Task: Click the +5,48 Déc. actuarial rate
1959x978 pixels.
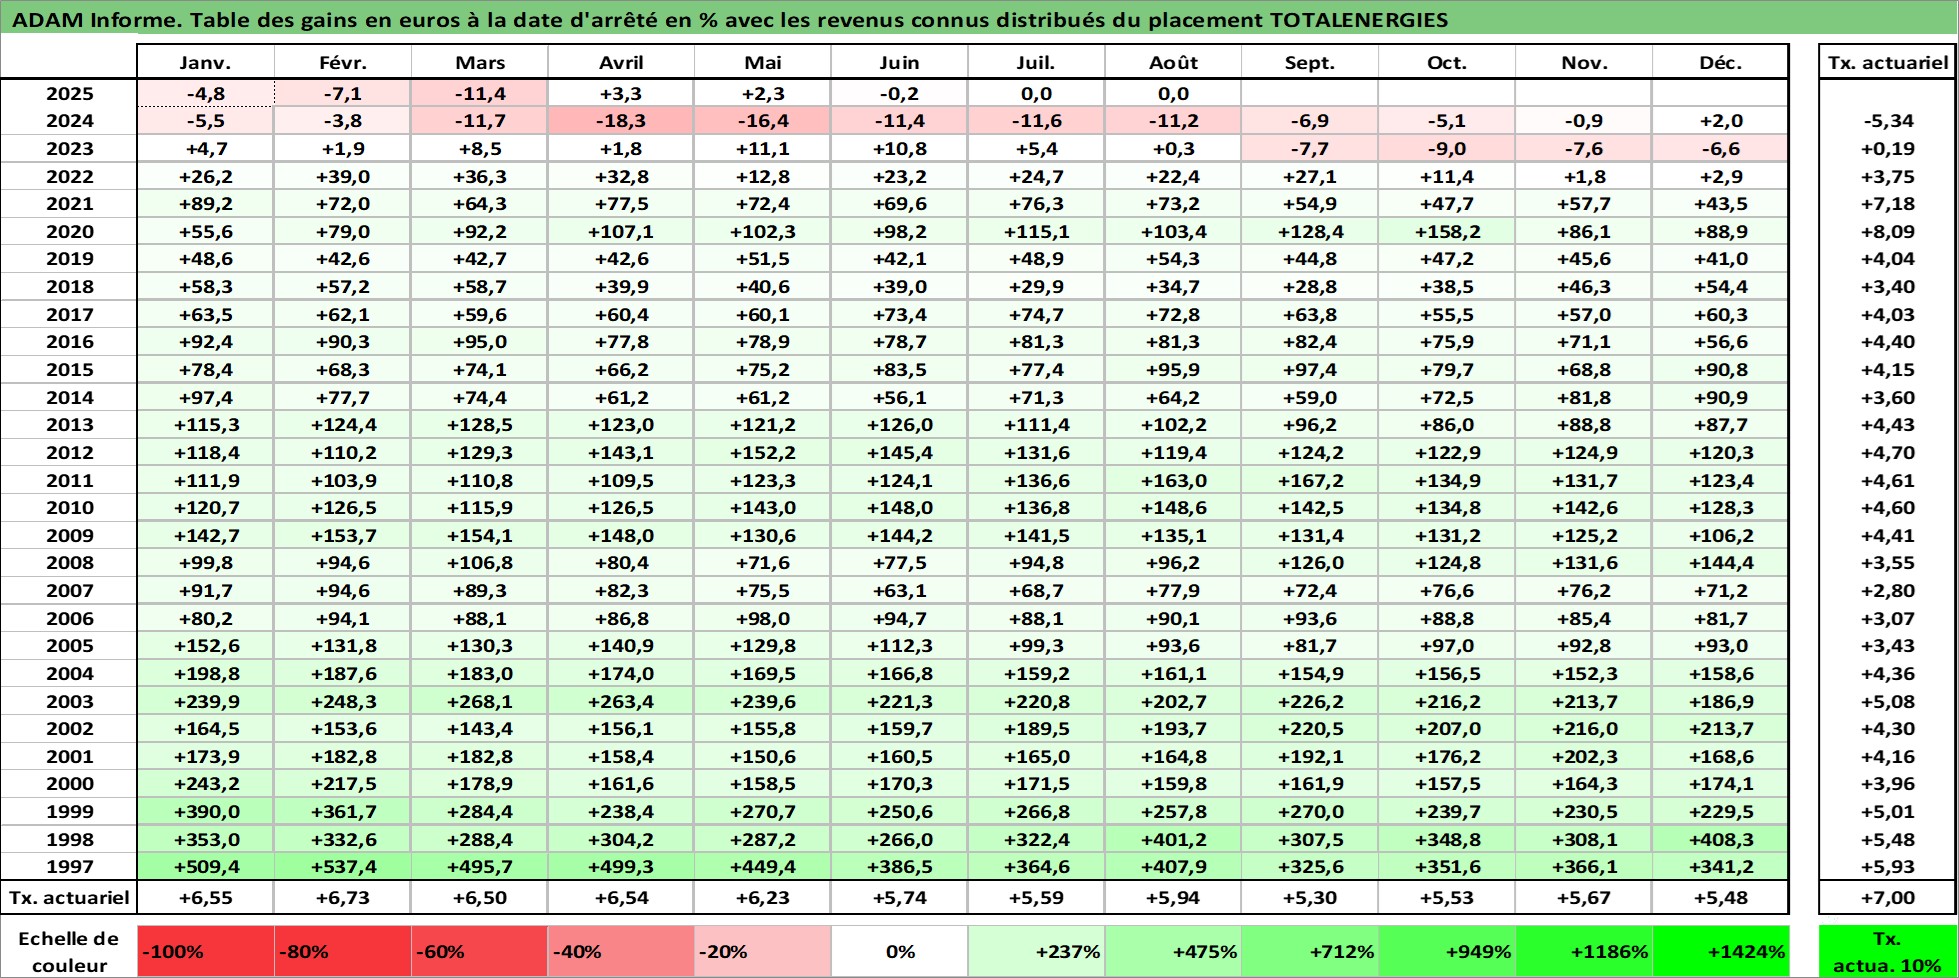Action: coord(1720,897)
